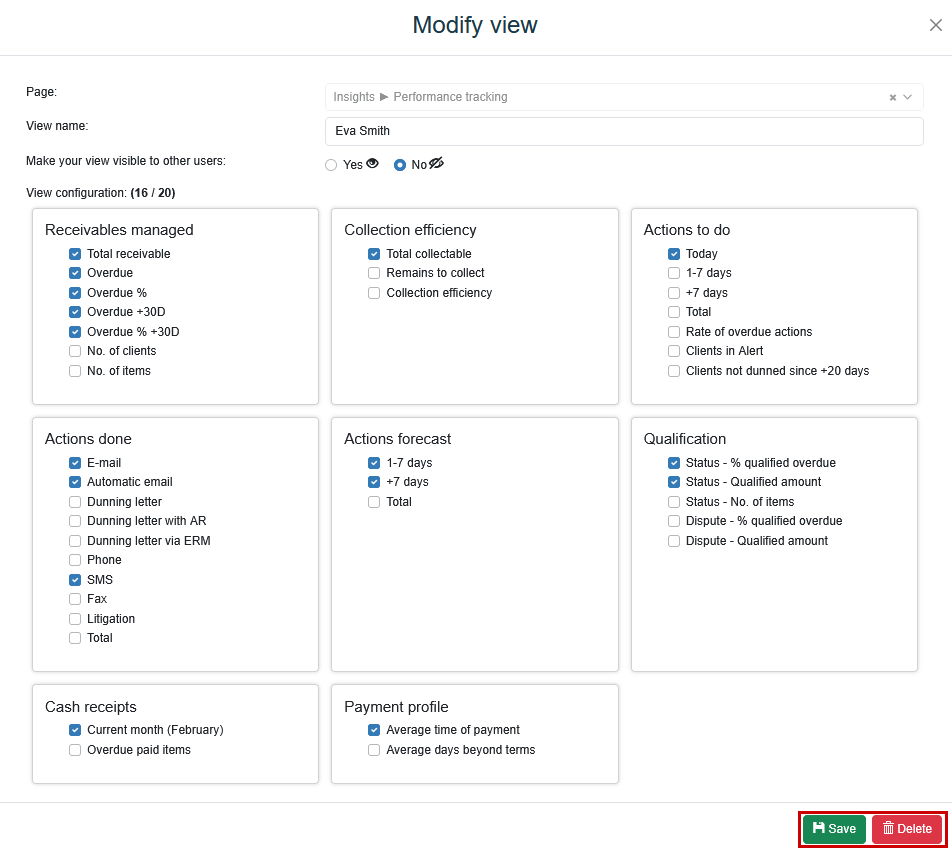Click the eye icon next to Yes
Viewport: 952px width, 854px height.
click(373, 164)
